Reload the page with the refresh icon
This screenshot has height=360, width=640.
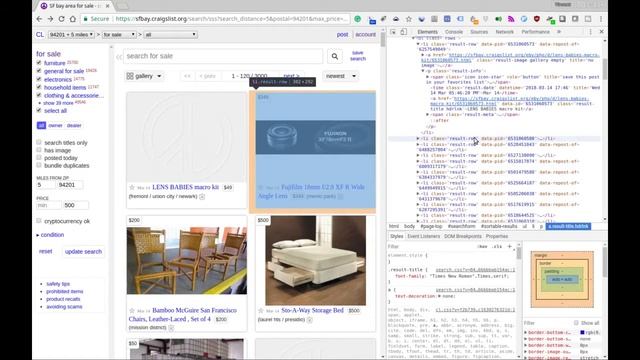pyautogui.click(x=61, y=19)
